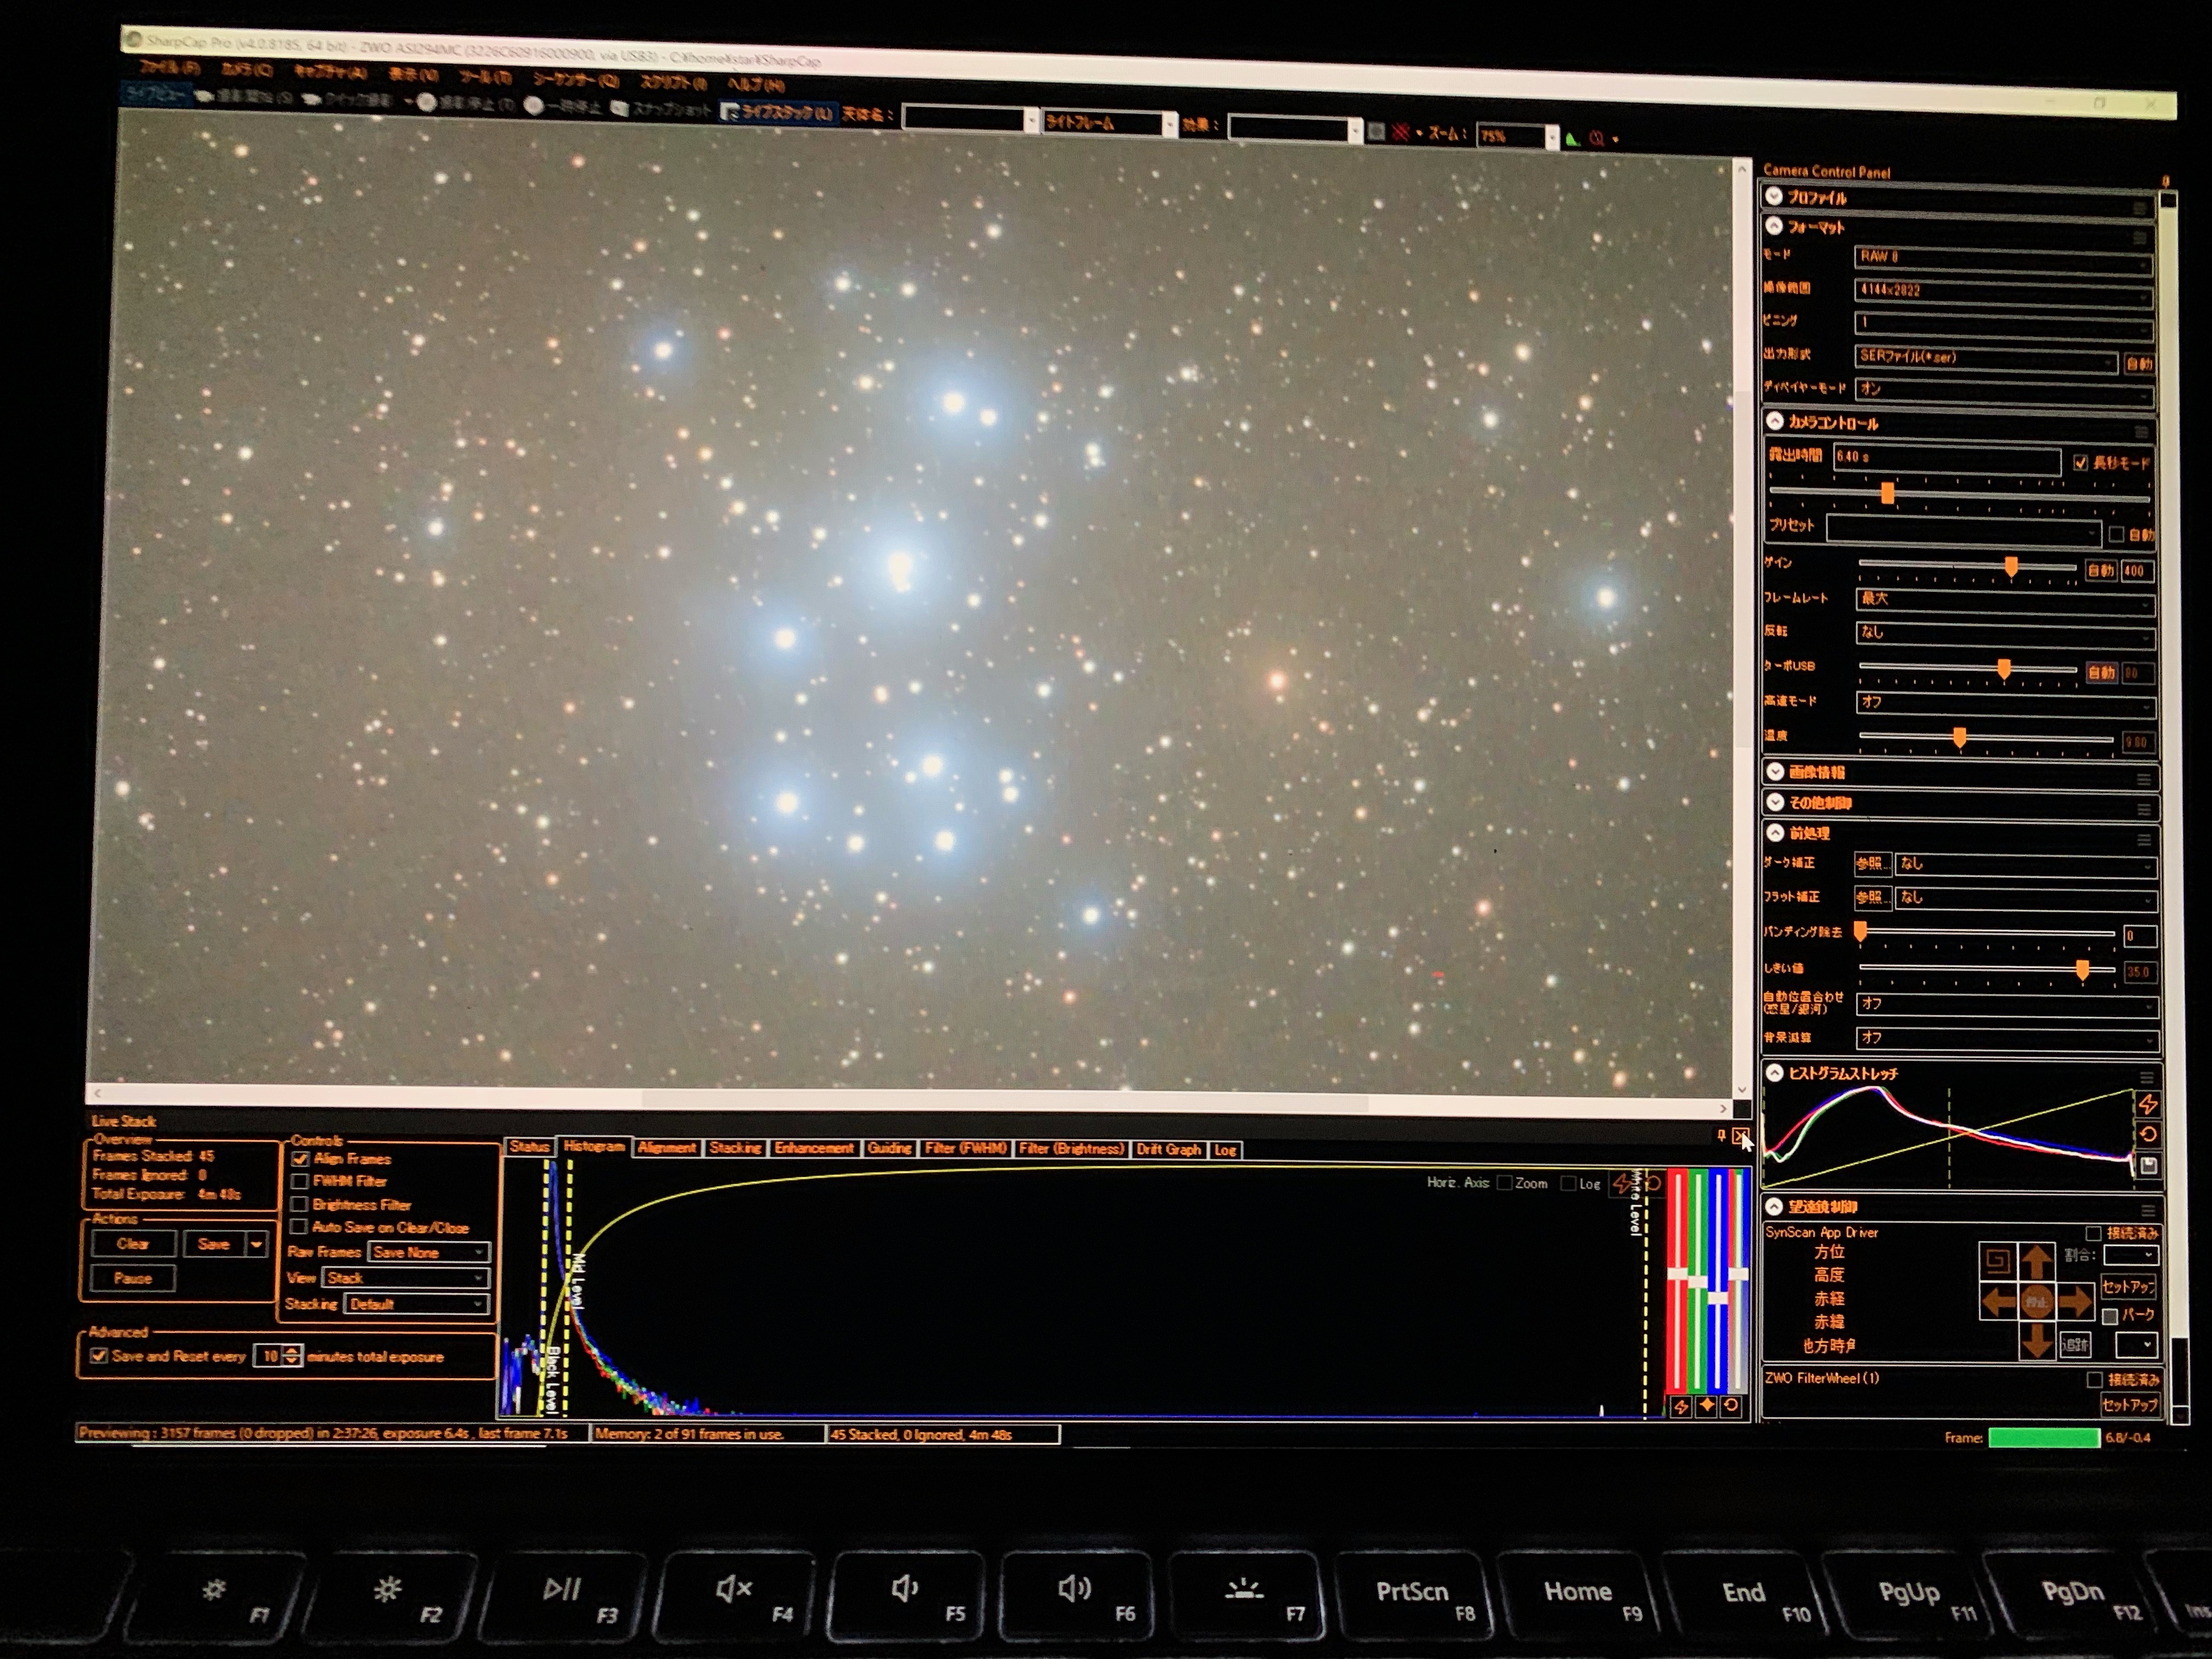Screen dimensions: 2212x1659
Task: Open the Stacking Default dropdown
Action: pos(416,1304)
